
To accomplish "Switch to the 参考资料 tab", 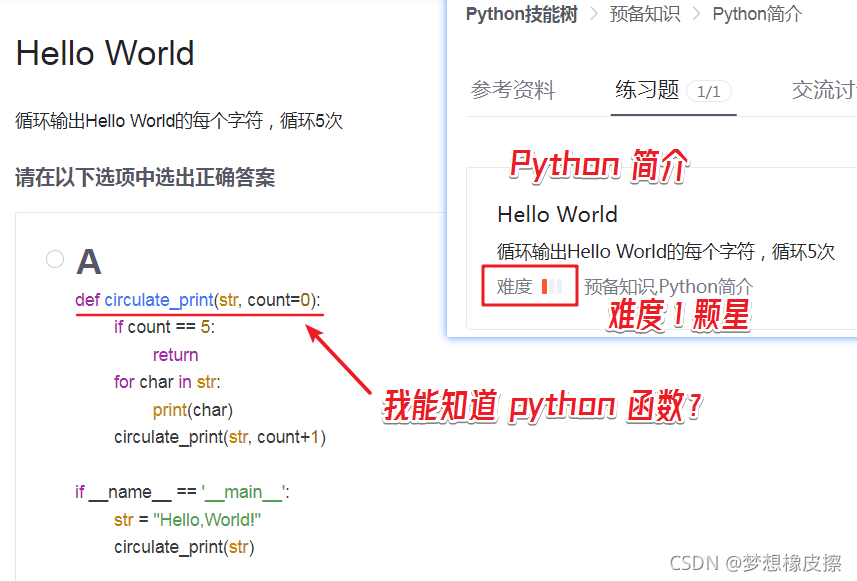I will [x=513, y=90].
